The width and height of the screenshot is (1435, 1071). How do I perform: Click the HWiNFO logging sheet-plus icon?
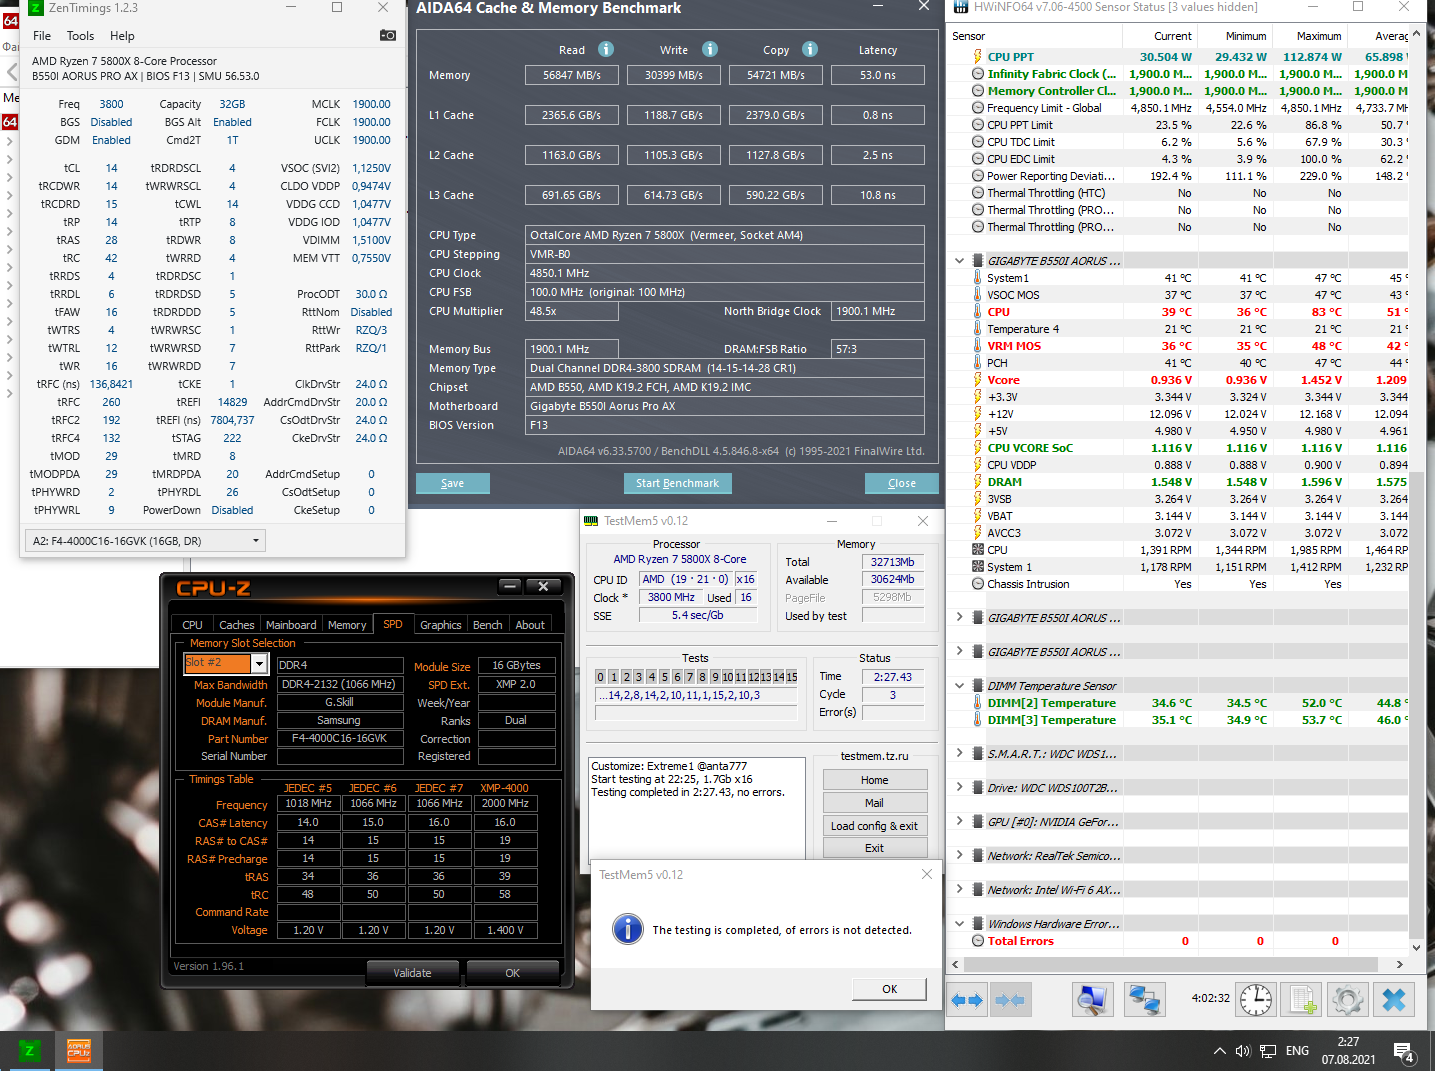pos(1303,1000)
